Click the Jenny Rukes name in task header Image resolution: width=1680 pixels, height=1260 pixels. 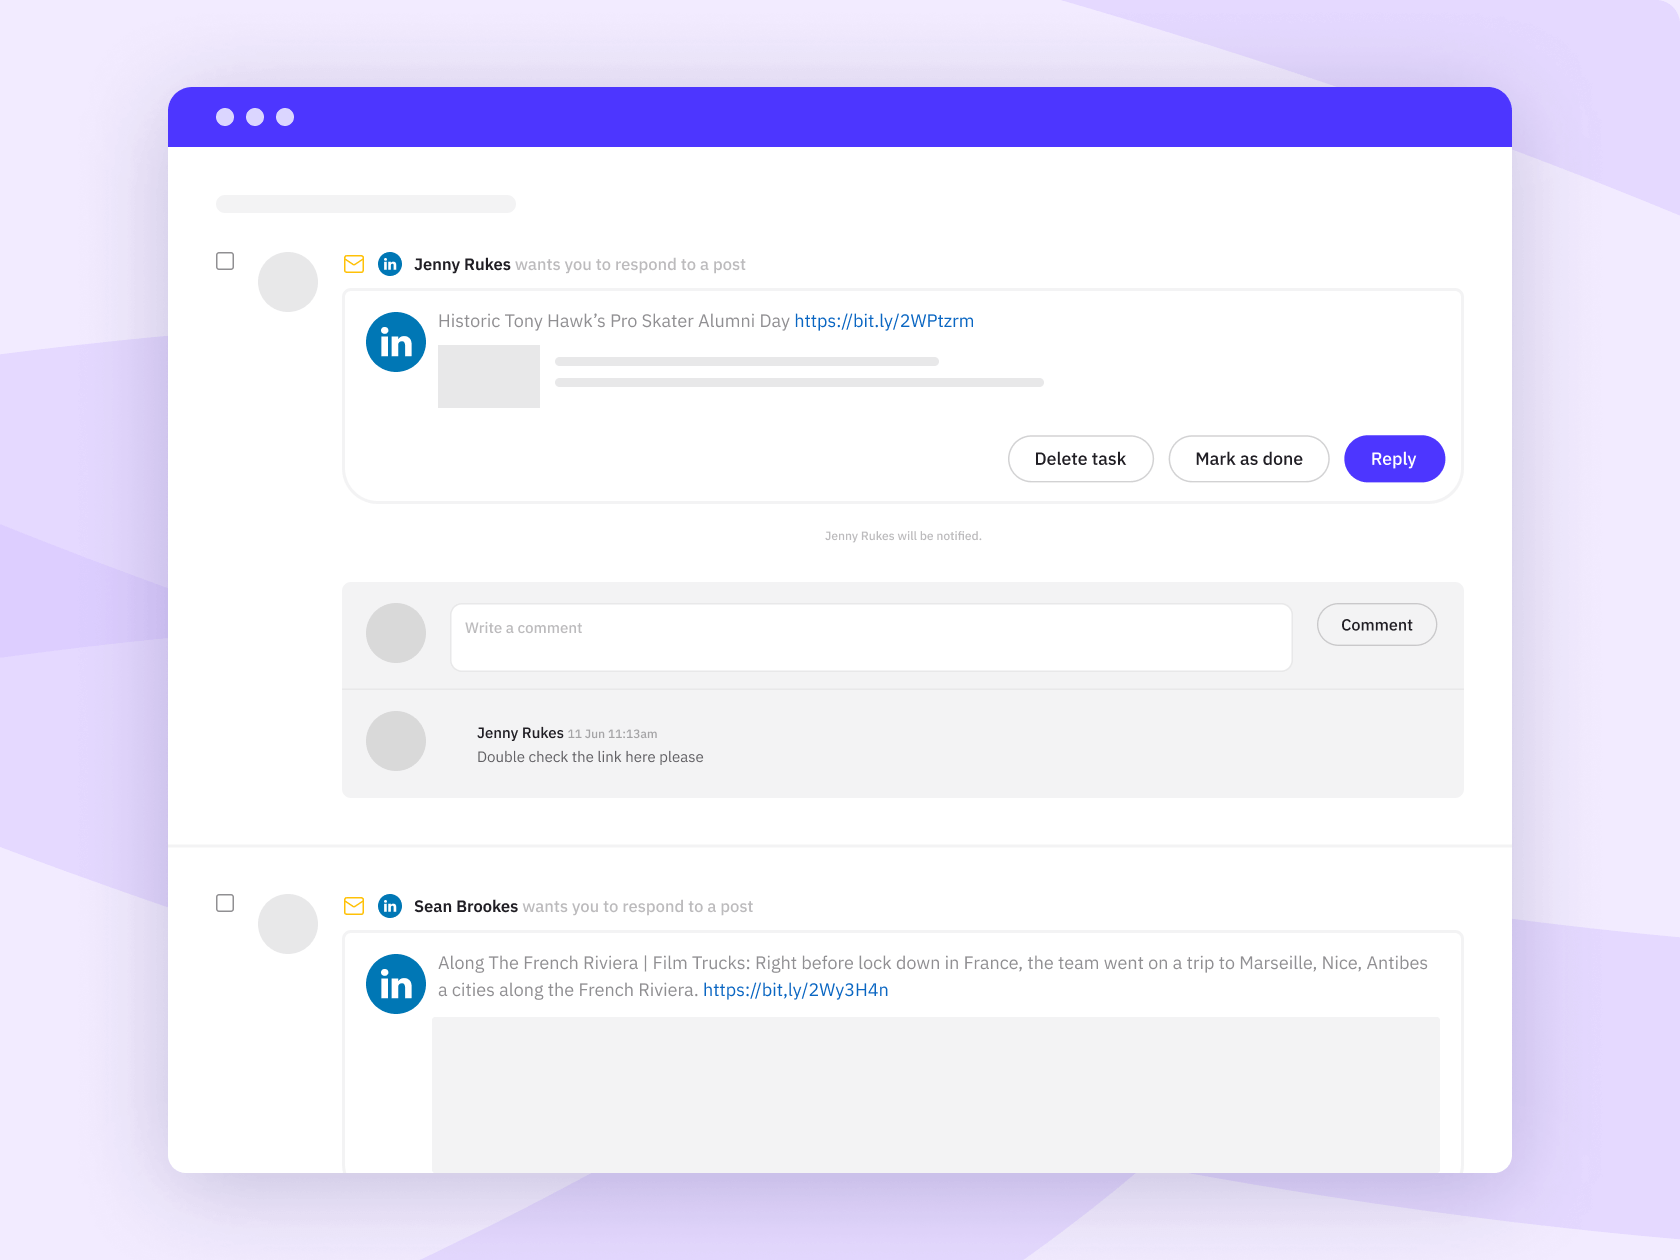click(x=462, y=264)
